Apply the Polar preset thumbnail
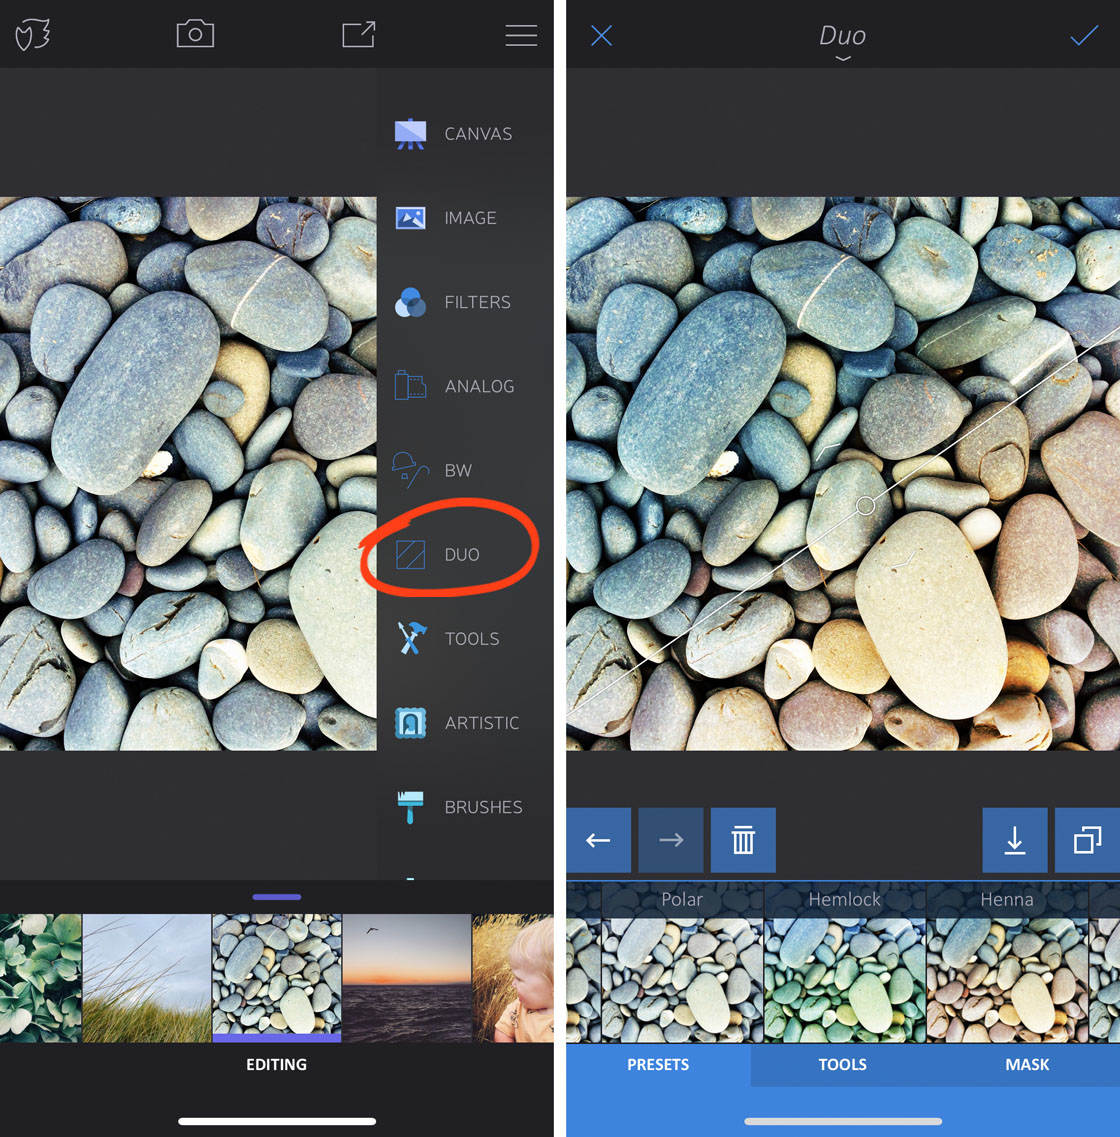 tap(682, 963)
